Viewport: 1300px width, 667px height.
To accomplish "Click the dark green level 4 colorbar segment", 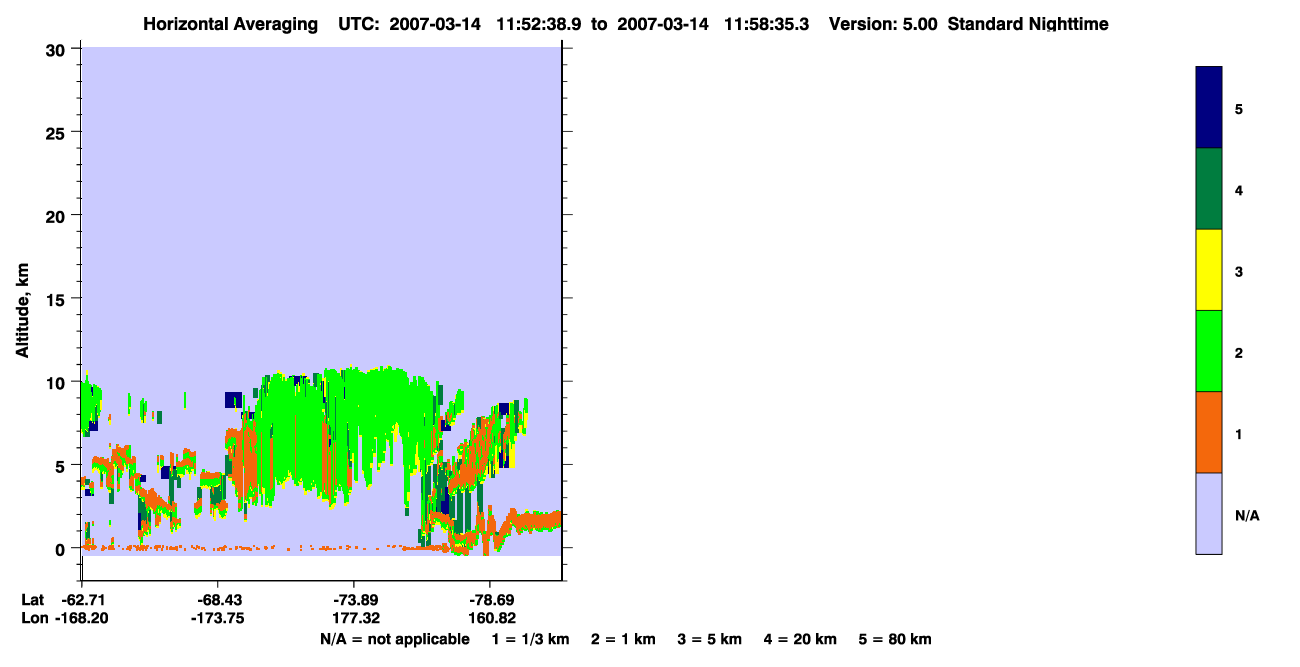I will click(x=1209, y=189).
